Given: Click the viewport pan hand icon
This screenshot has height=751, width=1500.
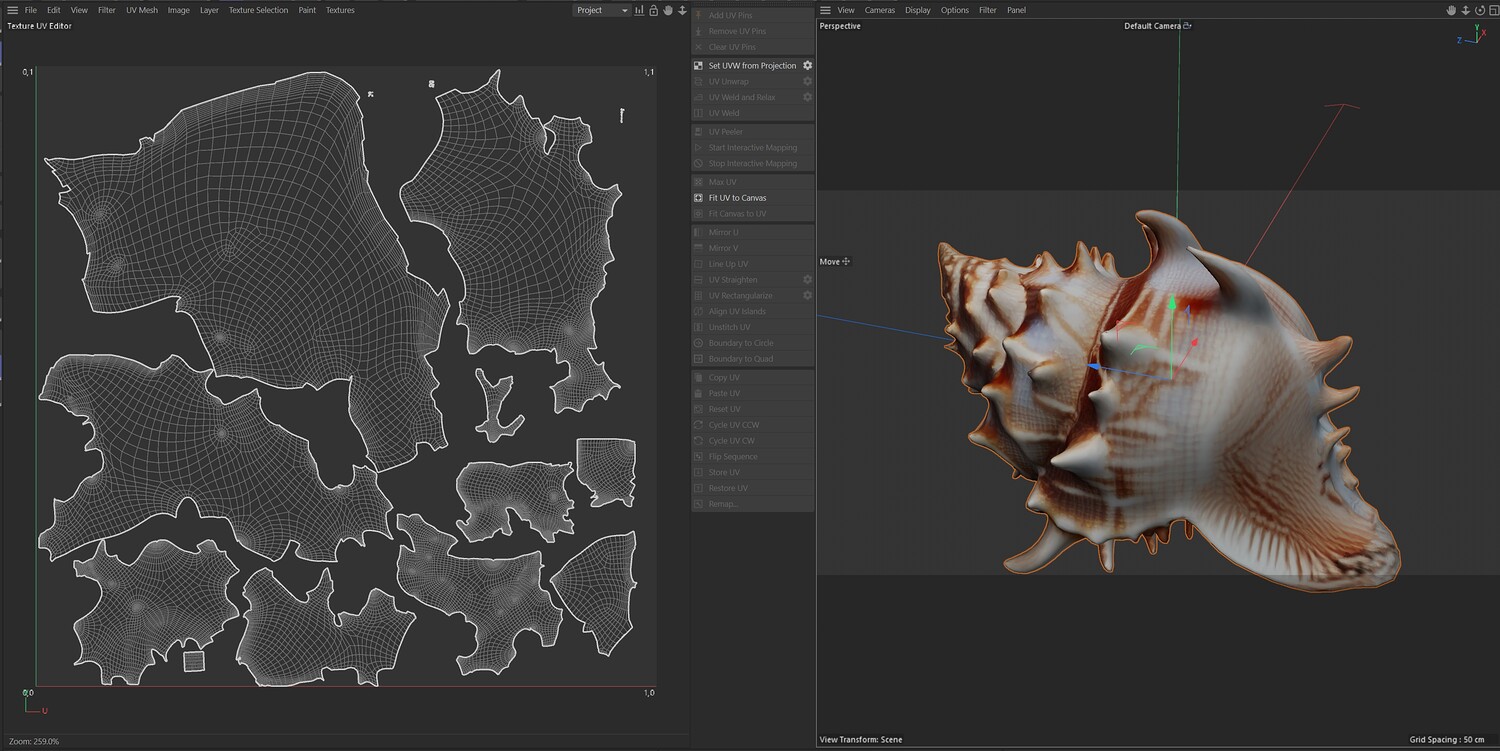Looking at the screenshot, I should [1451, 10].
